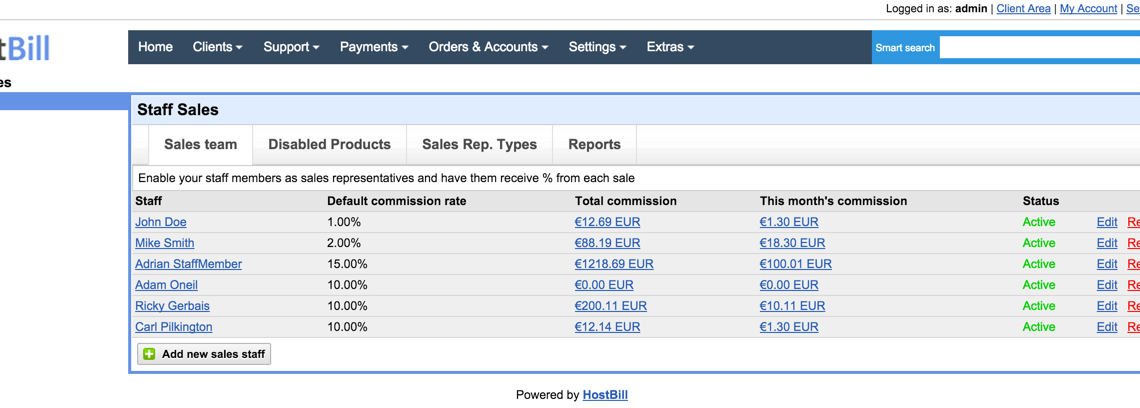Click this month's commission €18.30 EUR

pos(792,243)
